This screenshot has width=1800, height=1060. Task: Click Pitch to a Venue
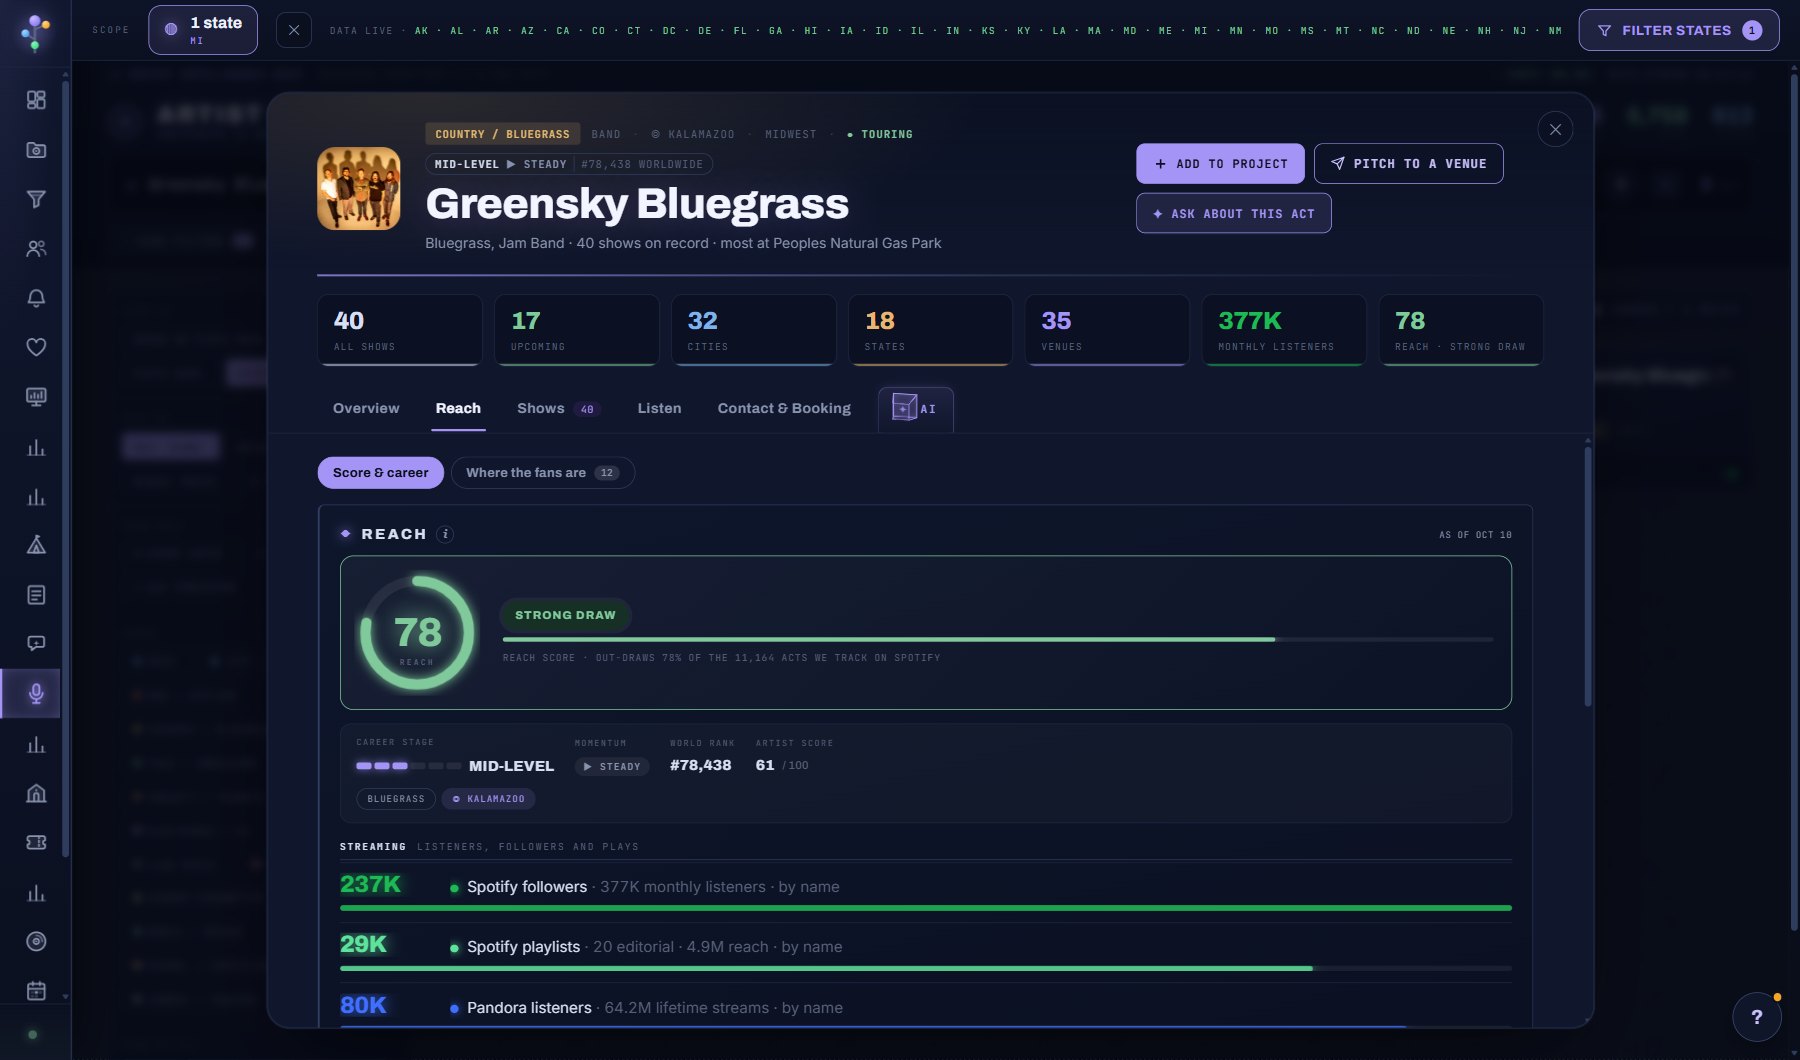1408,164
